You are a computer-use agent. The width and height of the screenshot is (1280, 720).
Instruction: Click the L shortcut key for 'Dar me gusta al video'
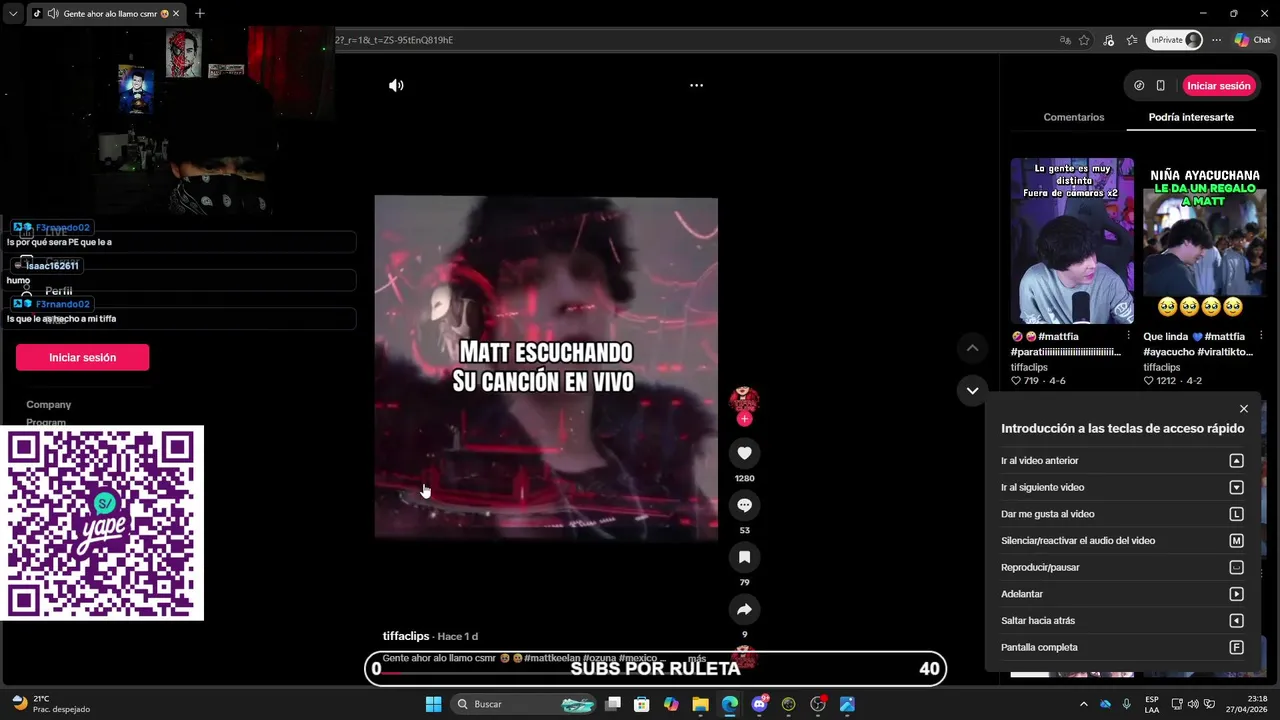tap(1236, 514)
